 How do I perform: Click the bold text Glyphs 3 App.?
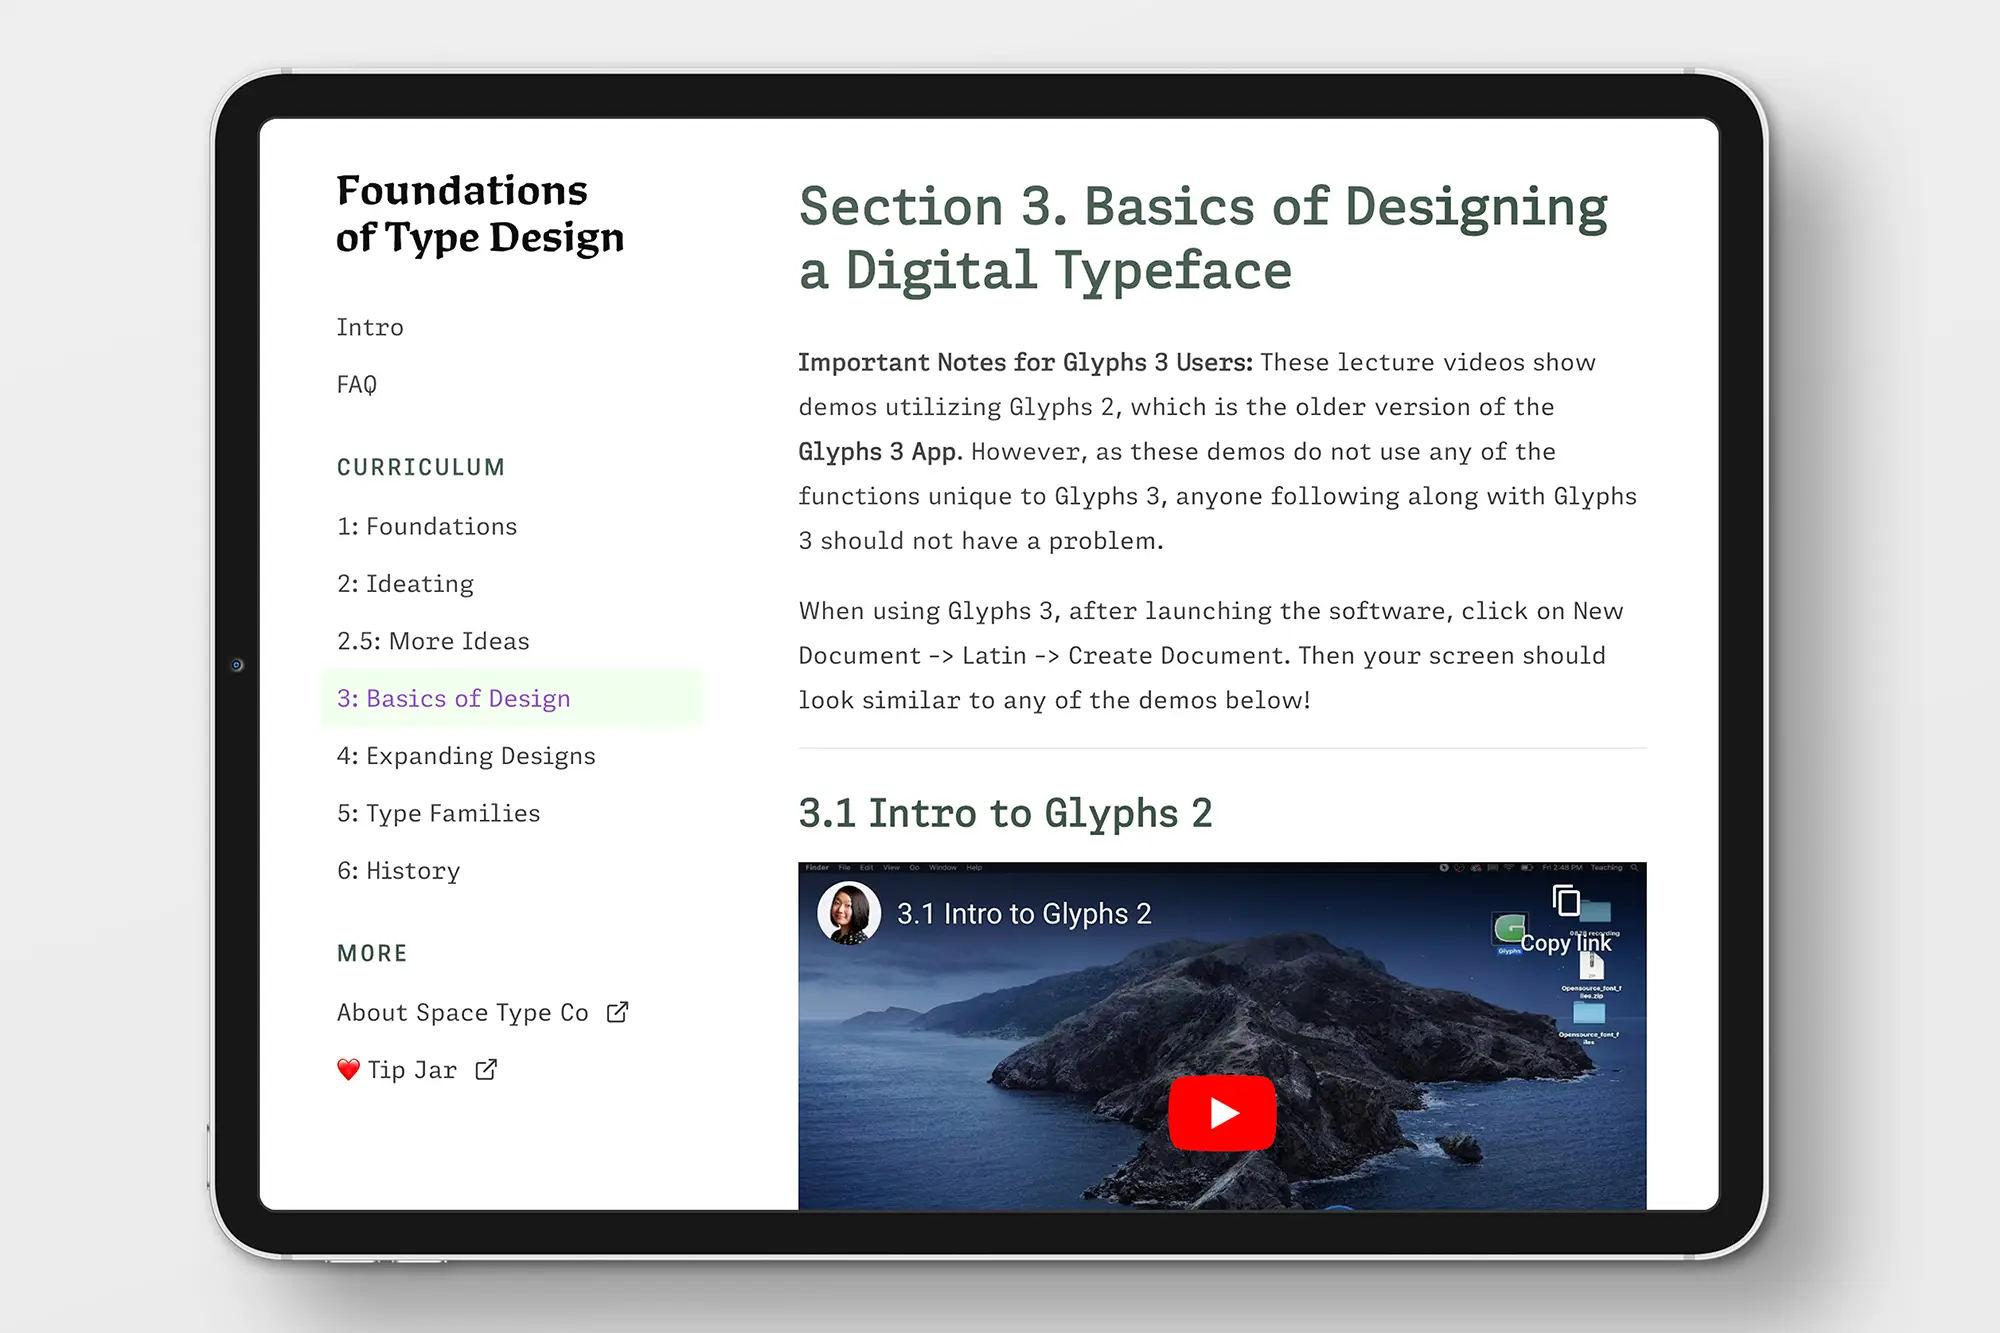880,451
